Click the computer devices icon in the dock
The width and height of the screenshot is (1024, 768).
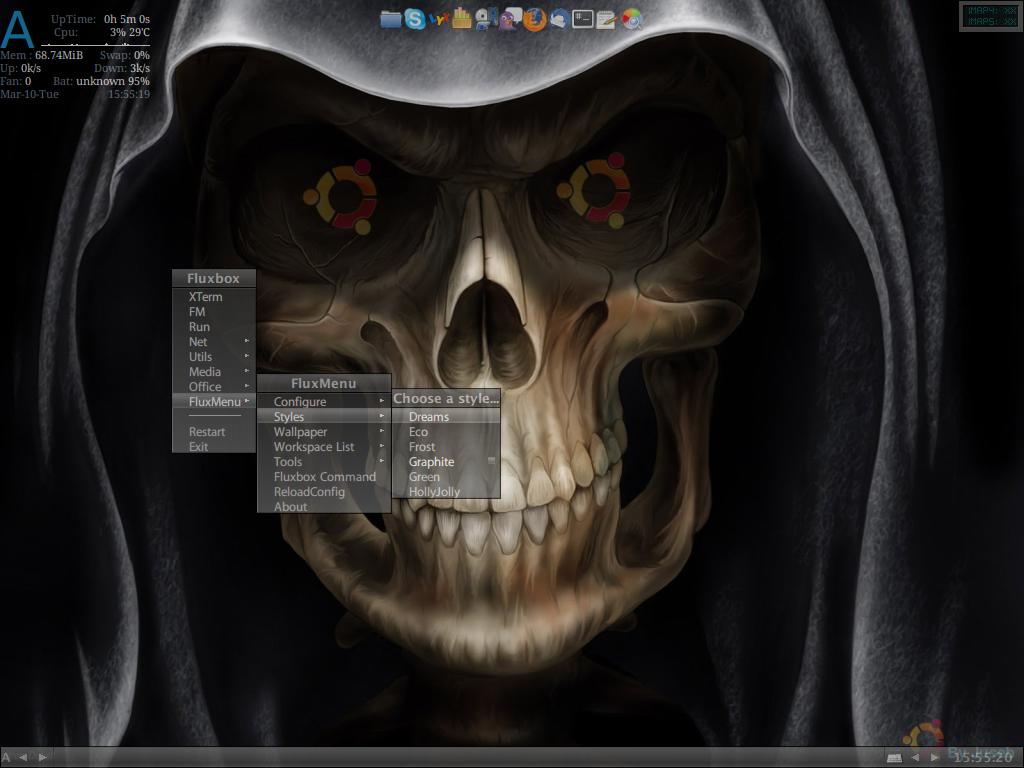click(486, 19)
